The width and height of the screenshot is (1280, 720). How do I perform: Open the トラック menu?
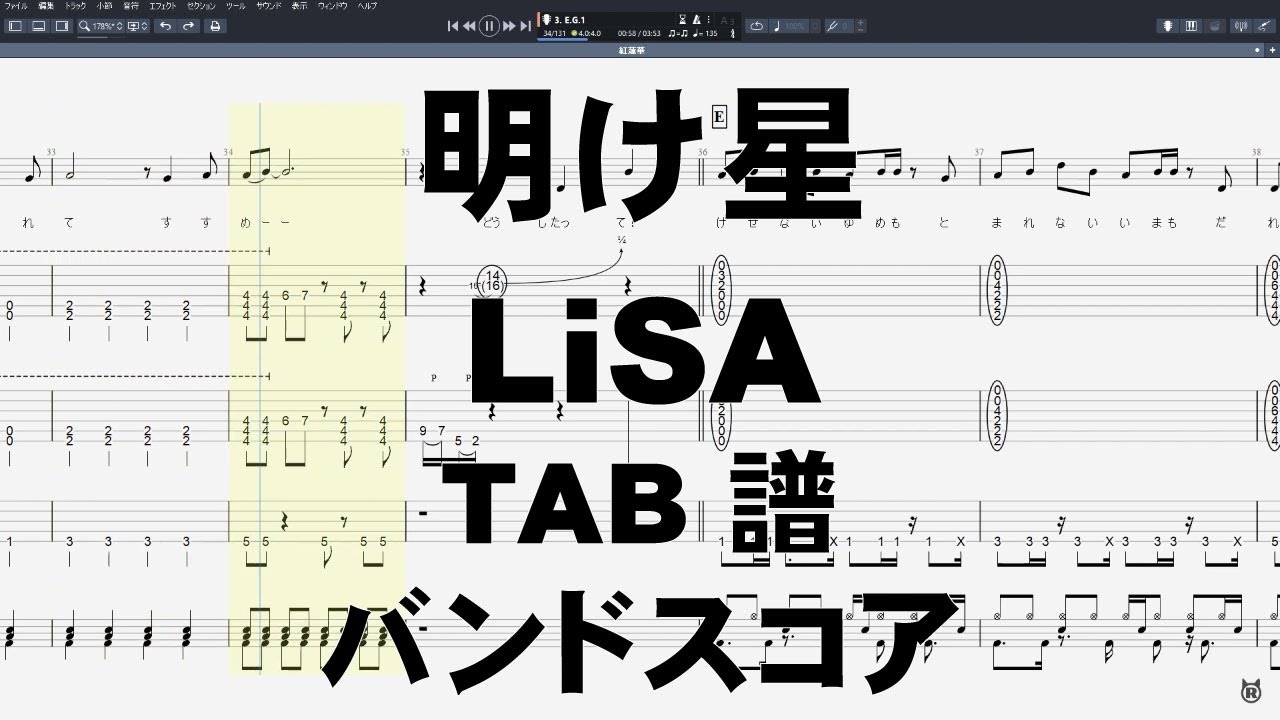[76, 6]
